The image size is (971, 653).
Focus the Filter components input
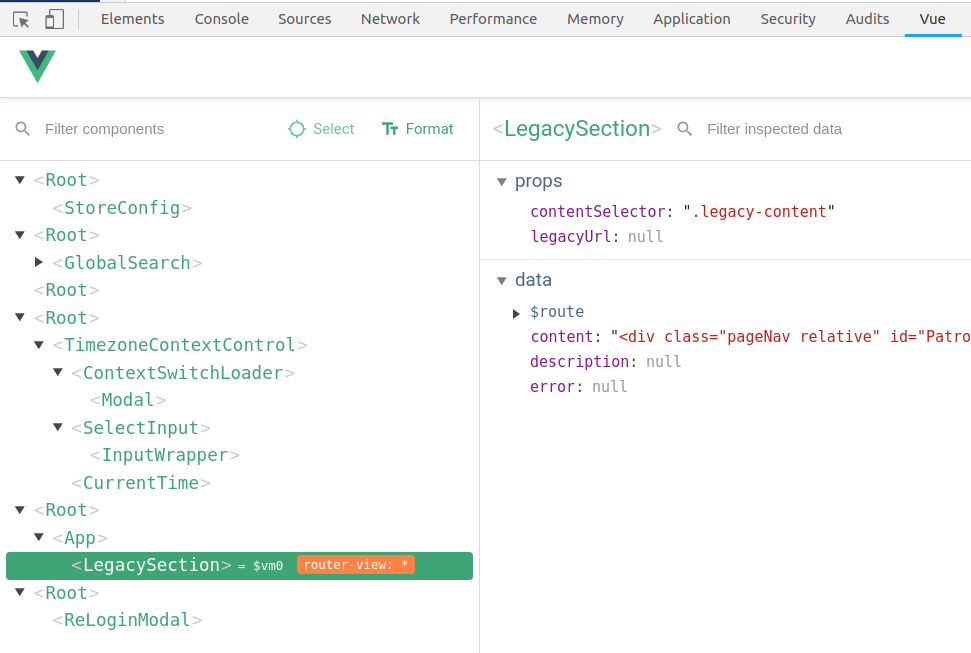(x=104, y=129)
